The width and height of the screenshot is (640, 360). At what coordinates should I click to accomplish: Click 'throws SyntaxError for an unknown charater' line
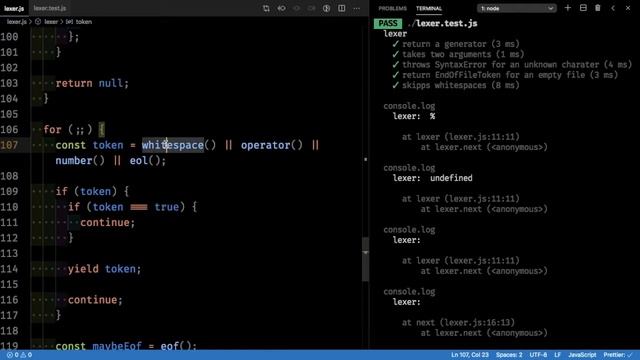[517, 64]
